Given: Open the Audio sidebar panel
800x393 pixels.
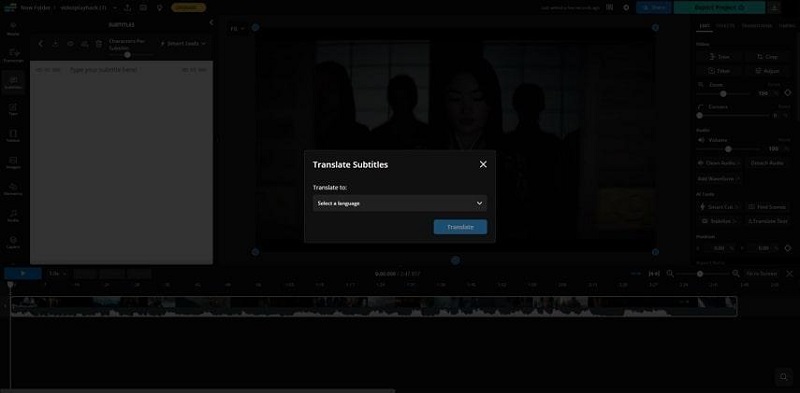Looking at the screenshot, I should click(x=13, y=215).
